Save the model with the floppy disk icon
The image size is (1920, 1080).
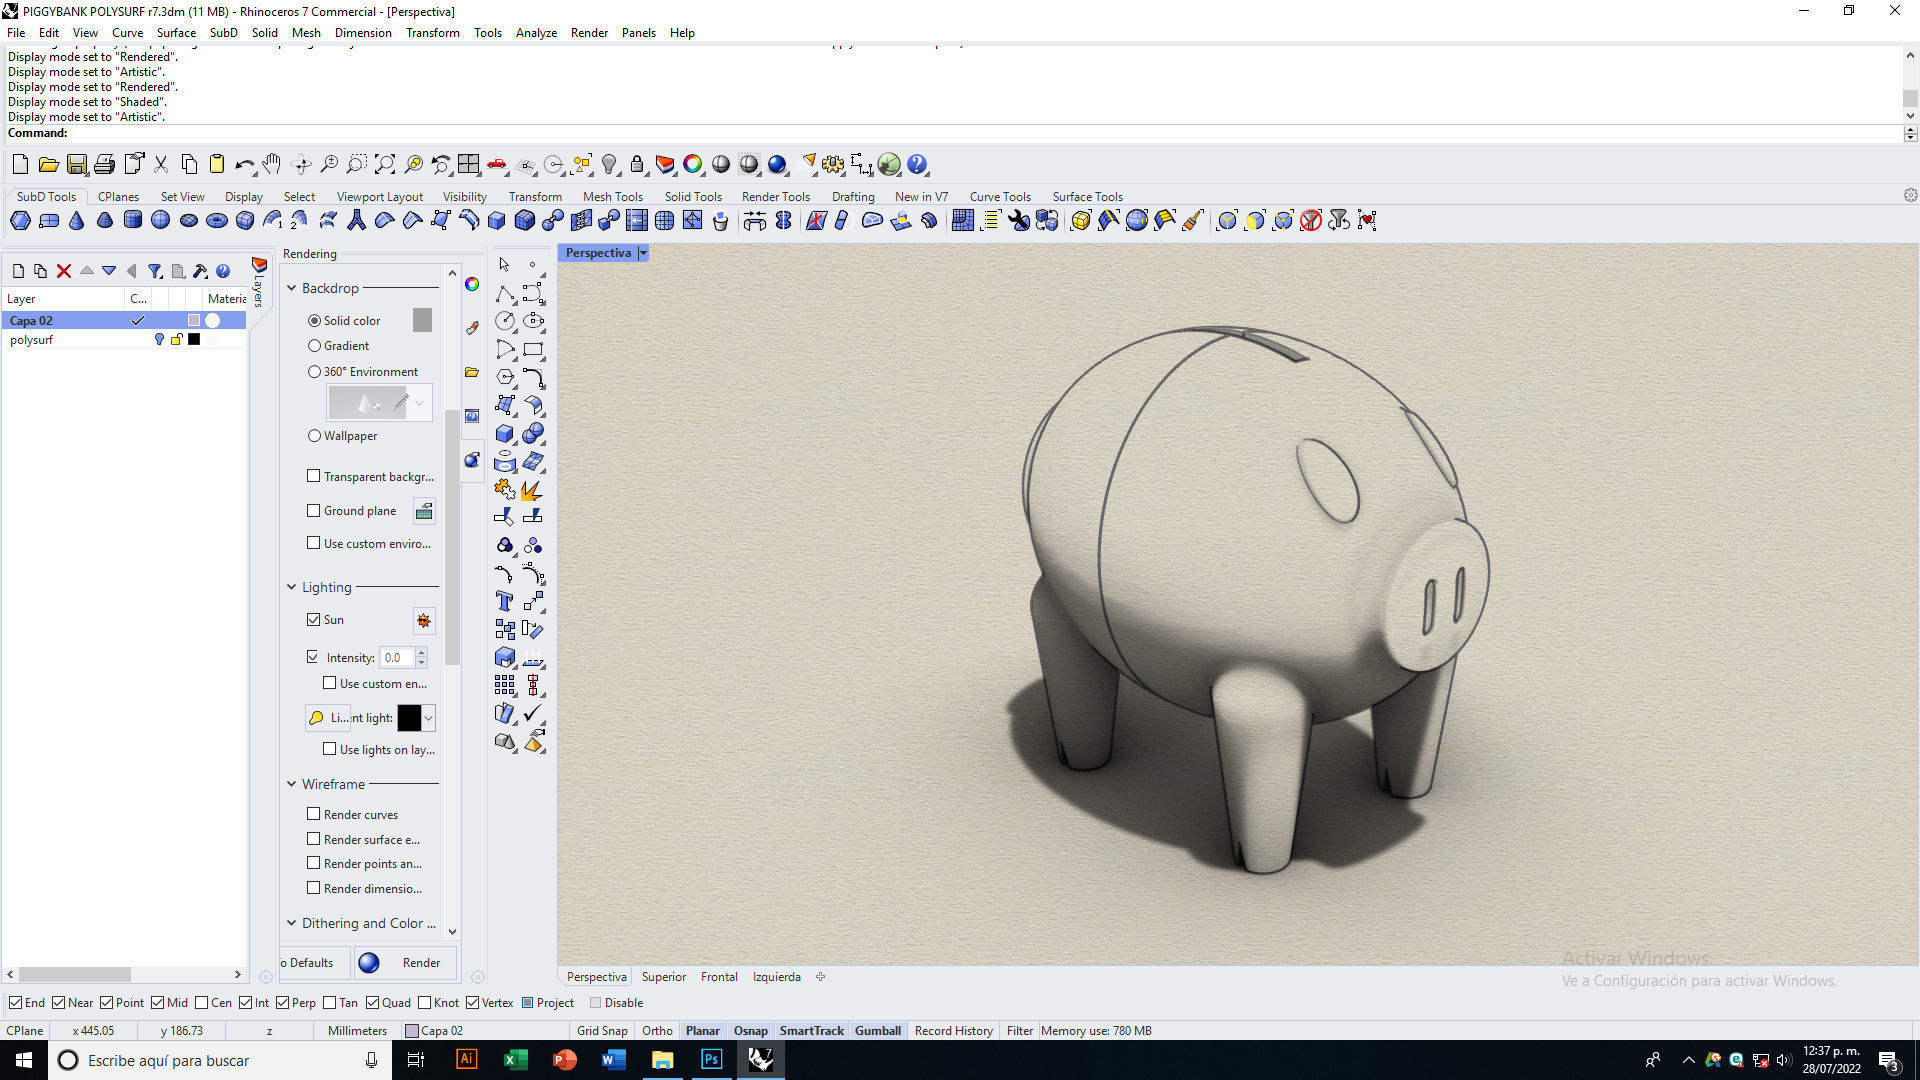(76, 165)
